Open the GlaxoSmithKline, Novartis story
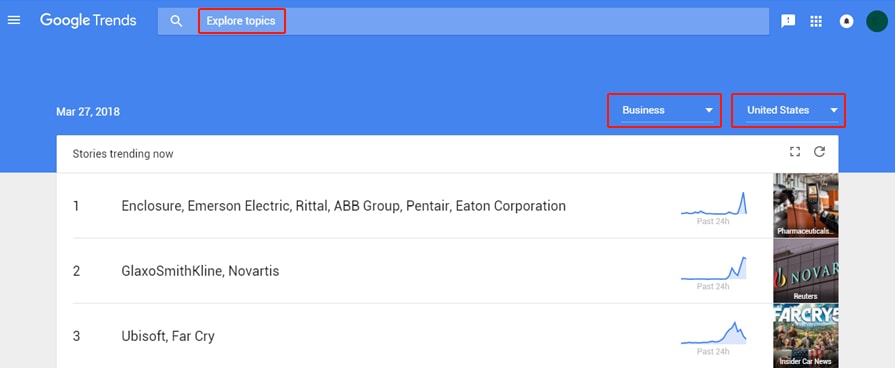The height and width of the screenshot is (368, 895). (x=200, y=271)
